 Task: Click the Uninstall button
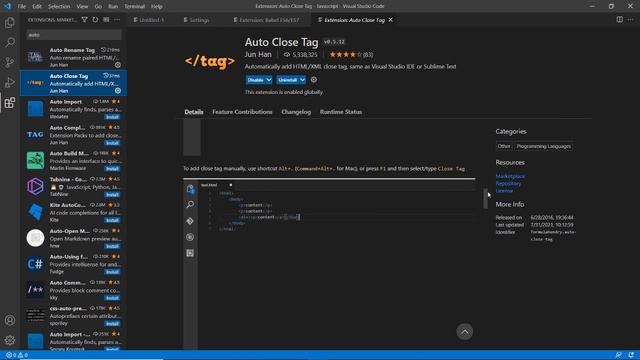pyautogui.click(x=288, y=80)
